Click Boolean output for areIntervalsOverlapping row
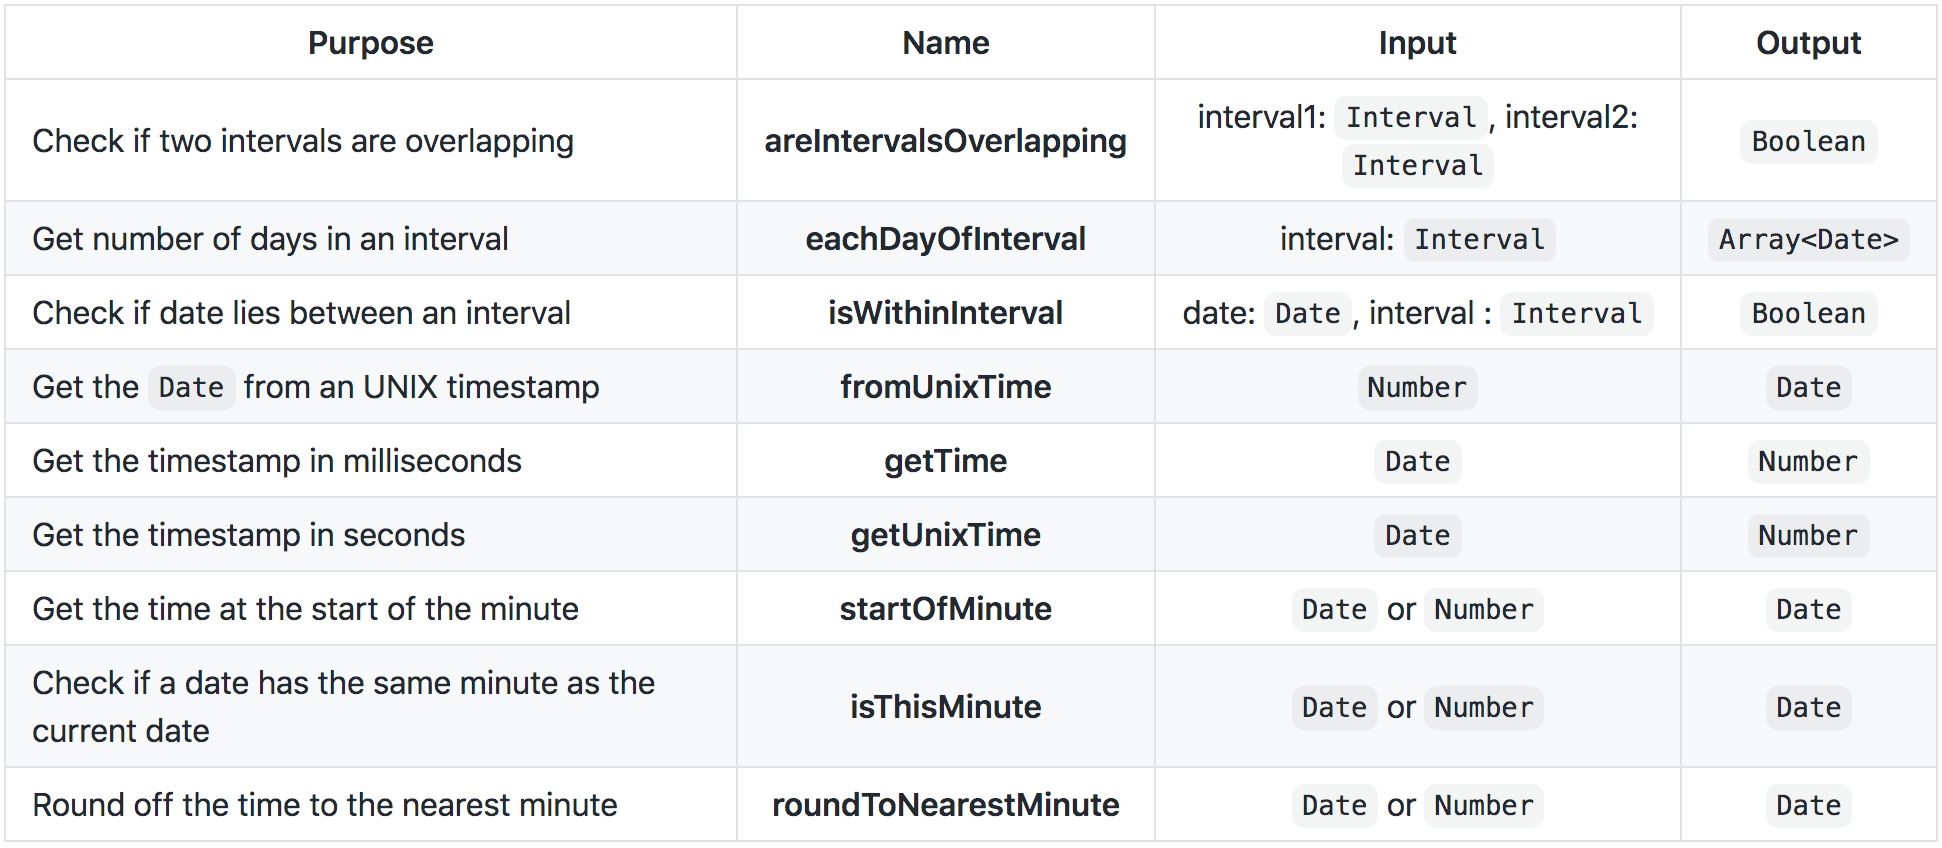 pyautogui.click(x=1808, y=142)
